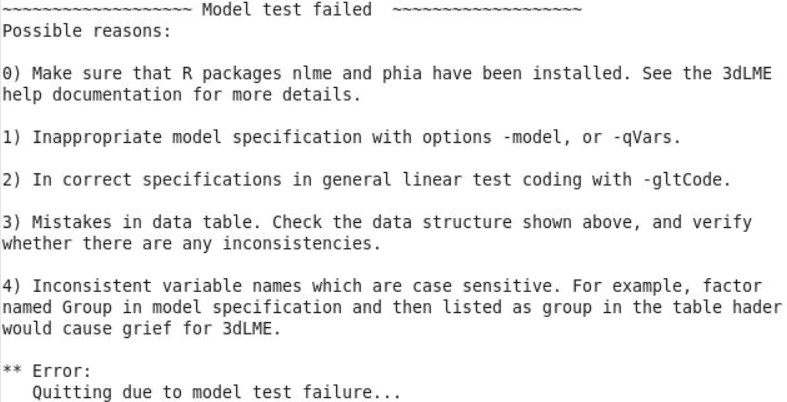
Task: Click the 'Model test failed' header text
Action: coord(287,9)
